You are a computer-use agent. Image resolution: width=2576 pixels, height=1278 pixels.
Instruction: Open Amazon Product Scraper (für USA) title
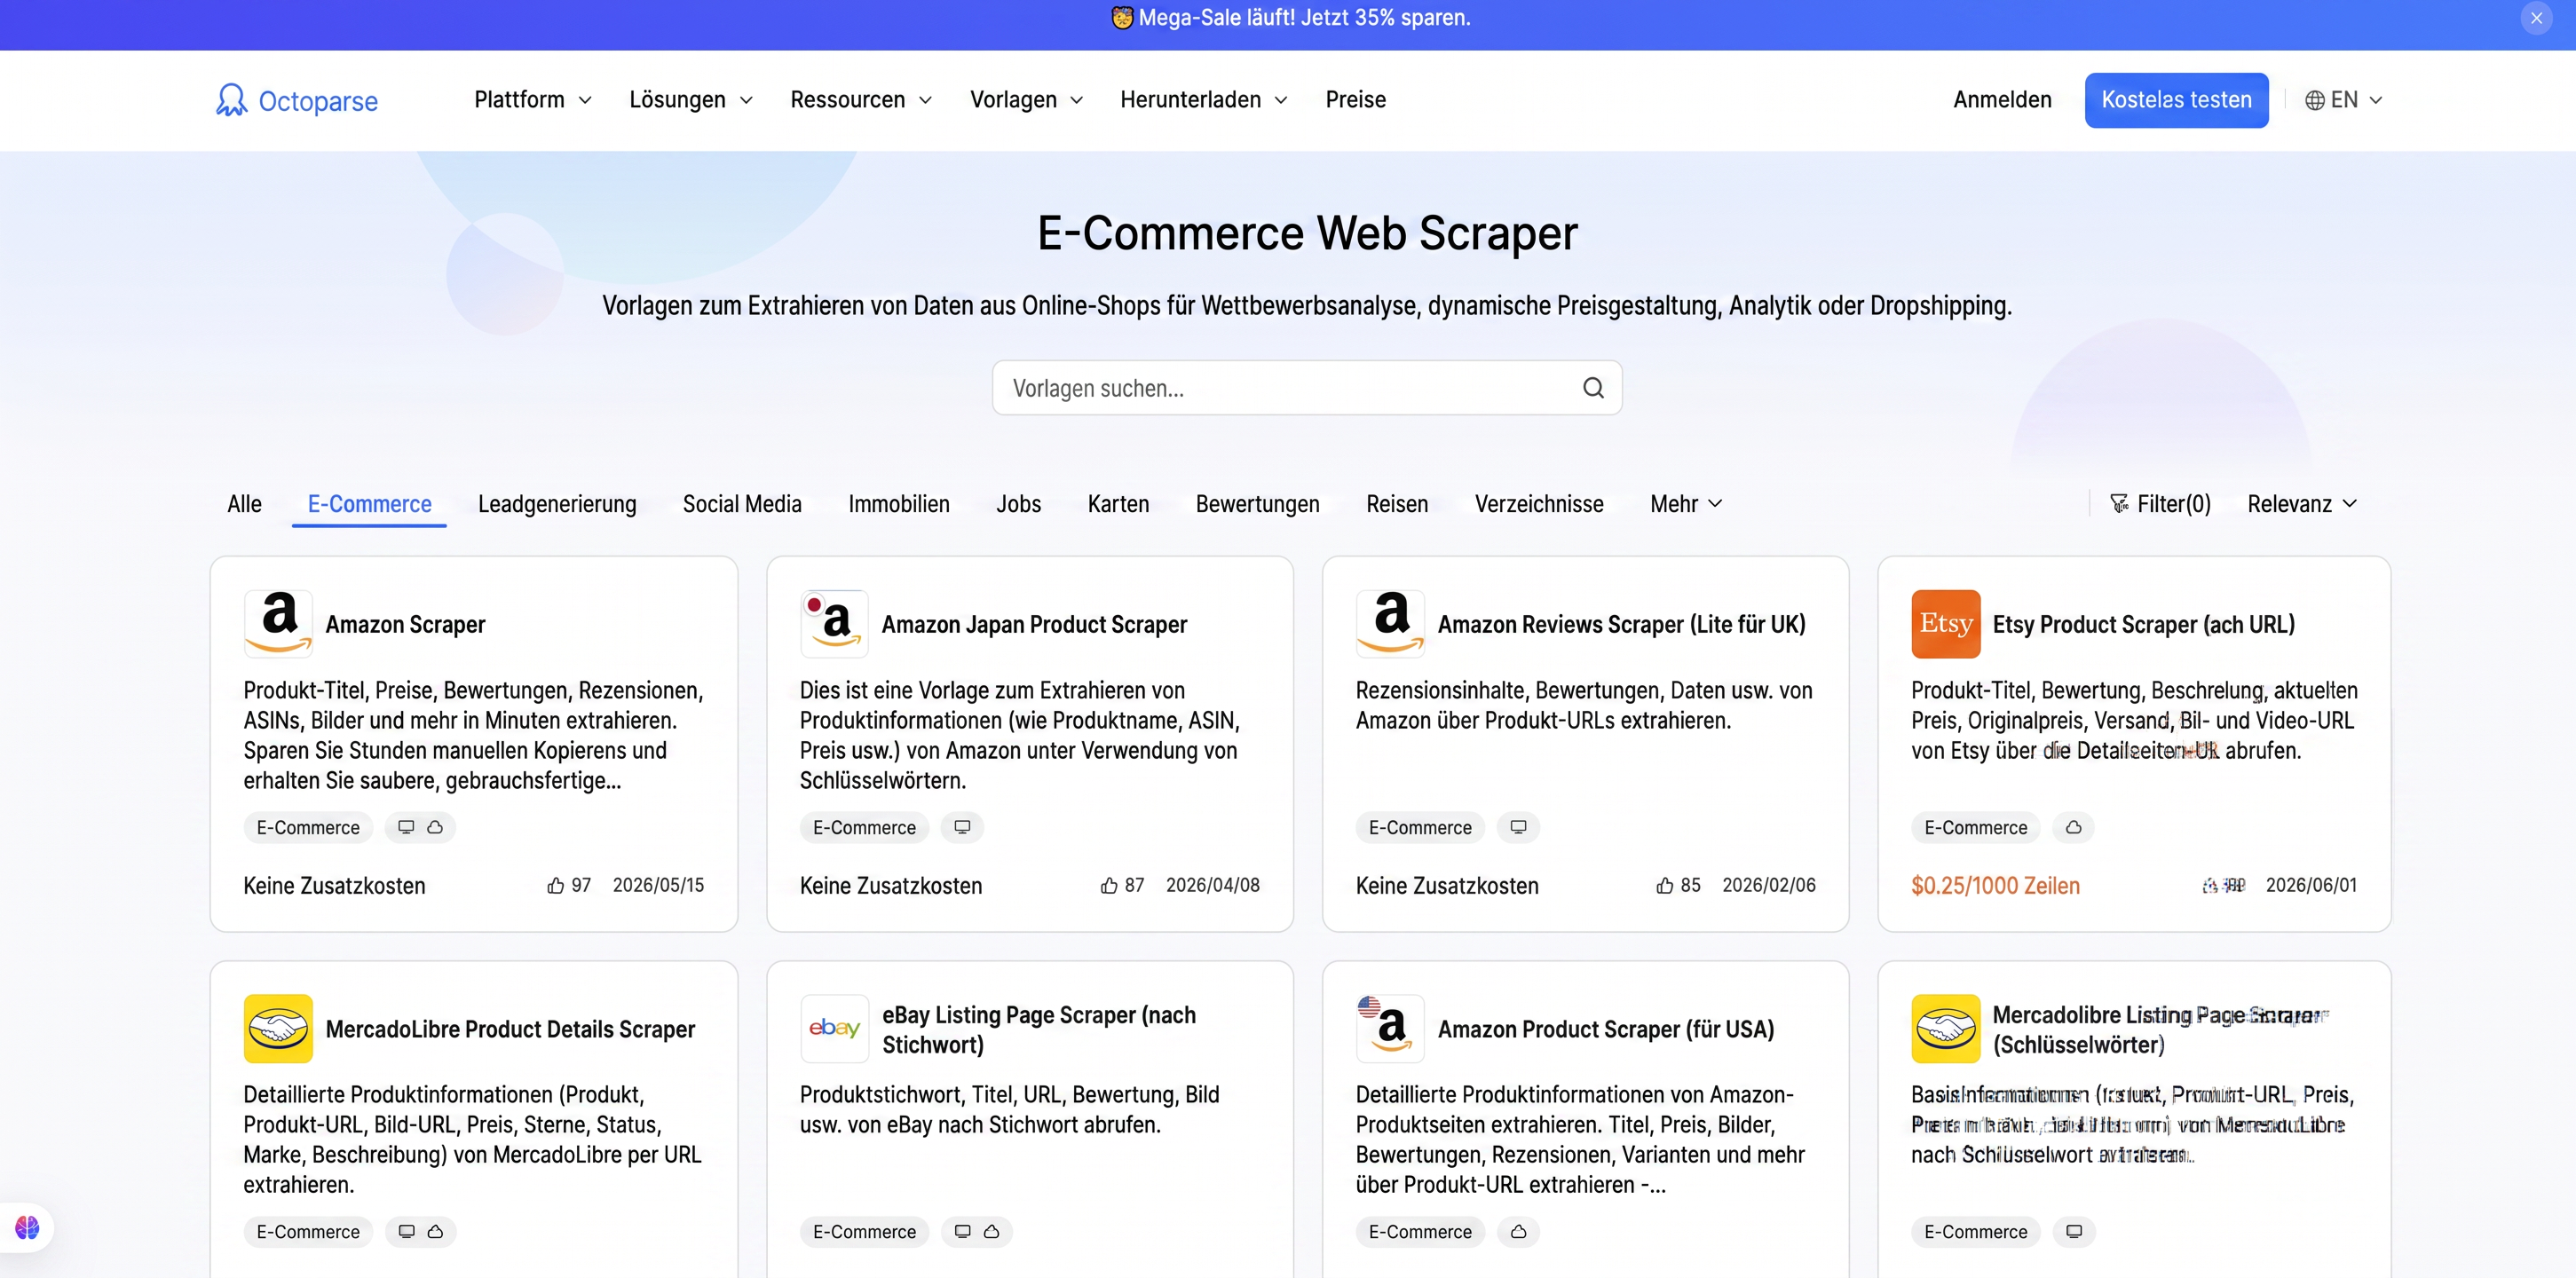pos(1605,1029)
